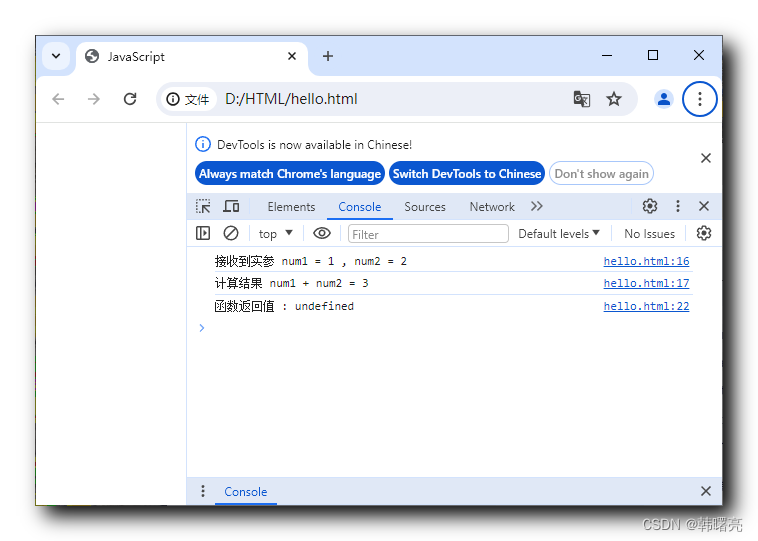Minimize the Chrome window
Screen dimensions: 758x541
click(x=607, y=56)
